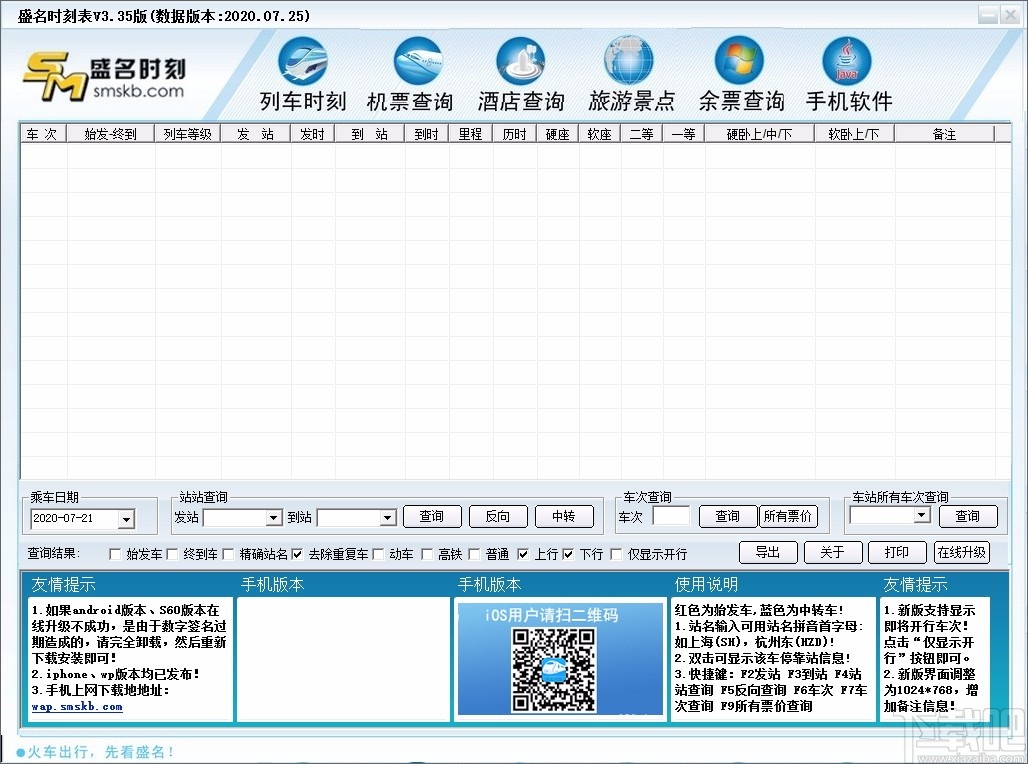
Task: Click the 在线升级 online upgrade button
Action: 961,551
